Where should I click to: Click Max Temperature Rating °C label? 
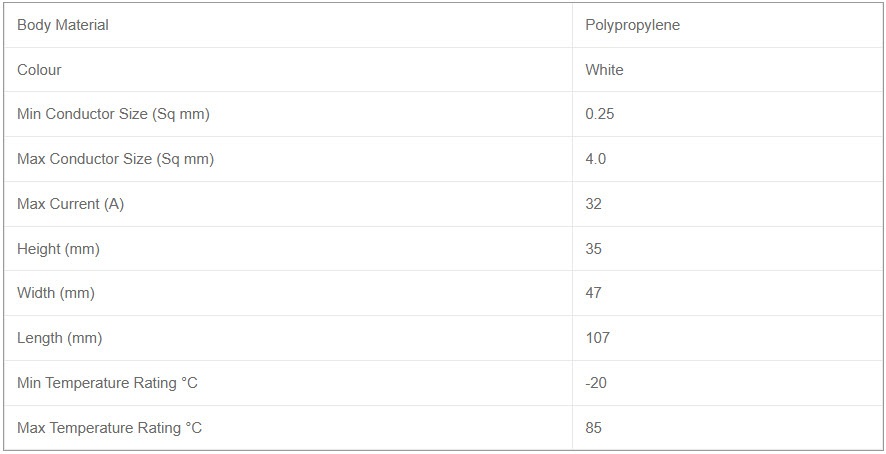109,428
